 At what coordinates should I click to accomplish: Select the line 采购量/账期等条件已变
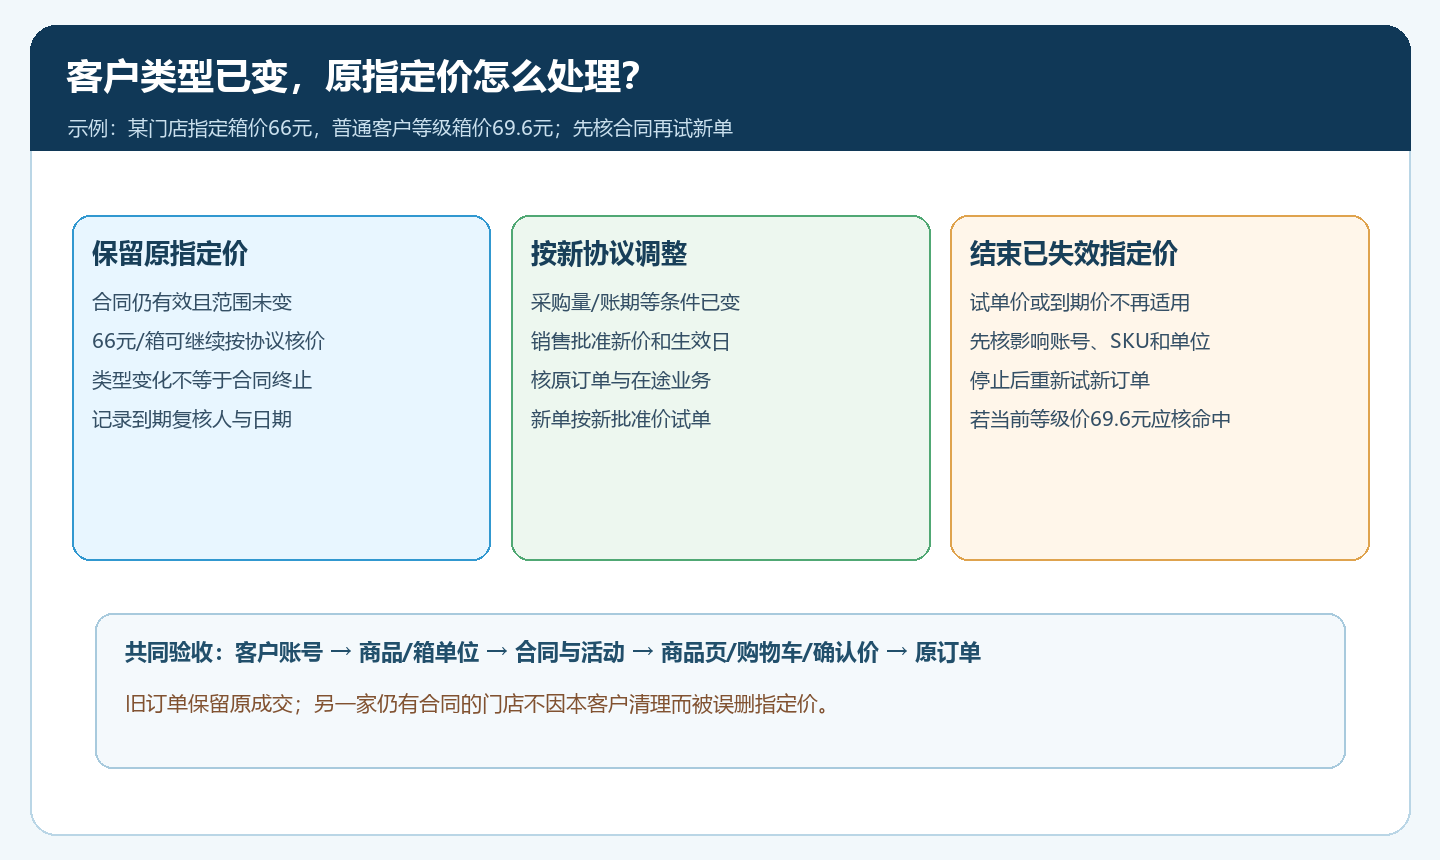635,302
